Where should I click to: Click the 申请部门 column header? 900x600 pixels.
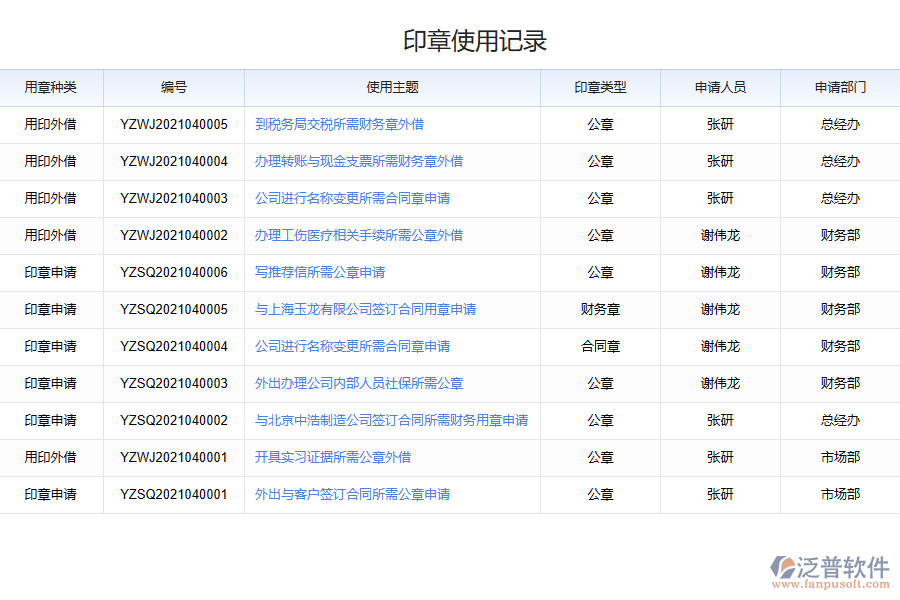pyautogui.click(x=840, y=87)
